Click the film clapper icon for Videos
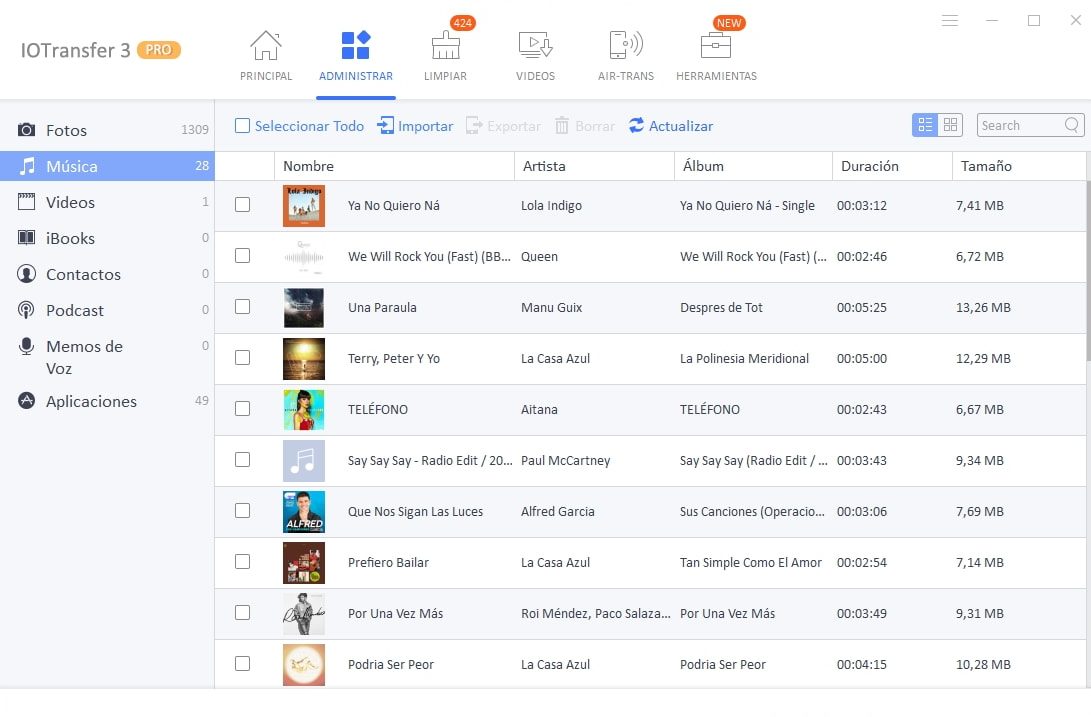The image size is (1091, 717). tap(26, 202)
